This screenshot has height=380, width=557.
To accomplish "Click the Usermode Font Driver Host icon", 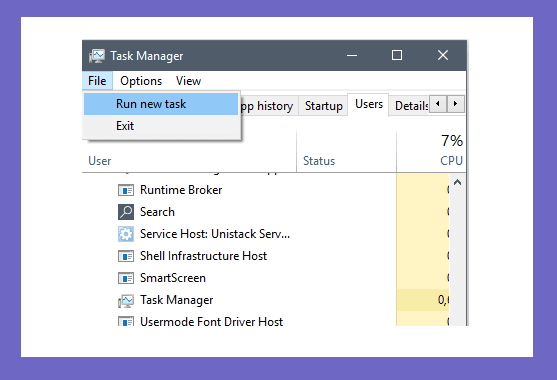I will (126, 321).
